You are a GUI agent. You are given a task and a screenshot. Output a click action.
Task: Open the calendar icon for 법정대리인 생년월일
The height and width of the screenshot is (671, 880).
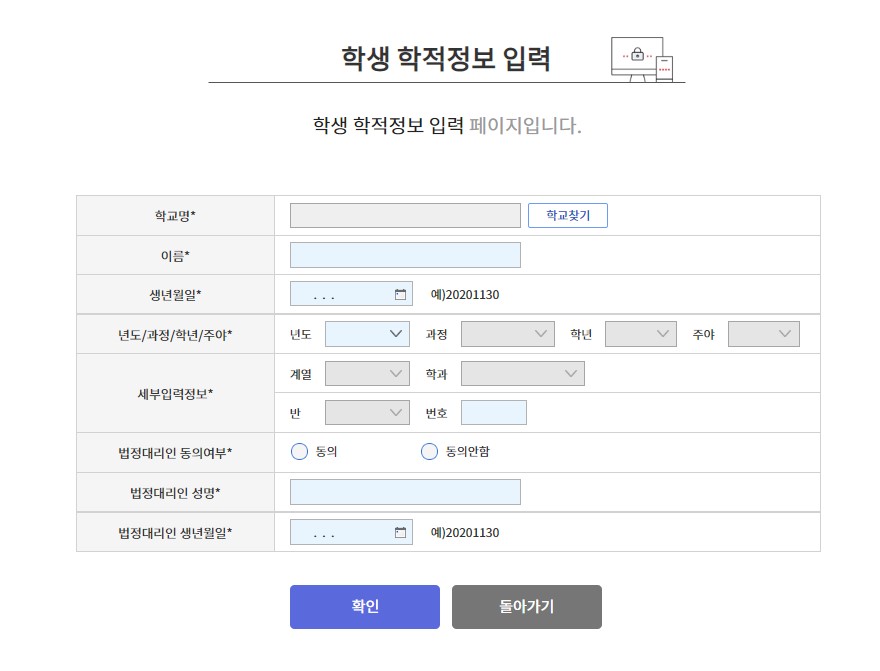400,532
